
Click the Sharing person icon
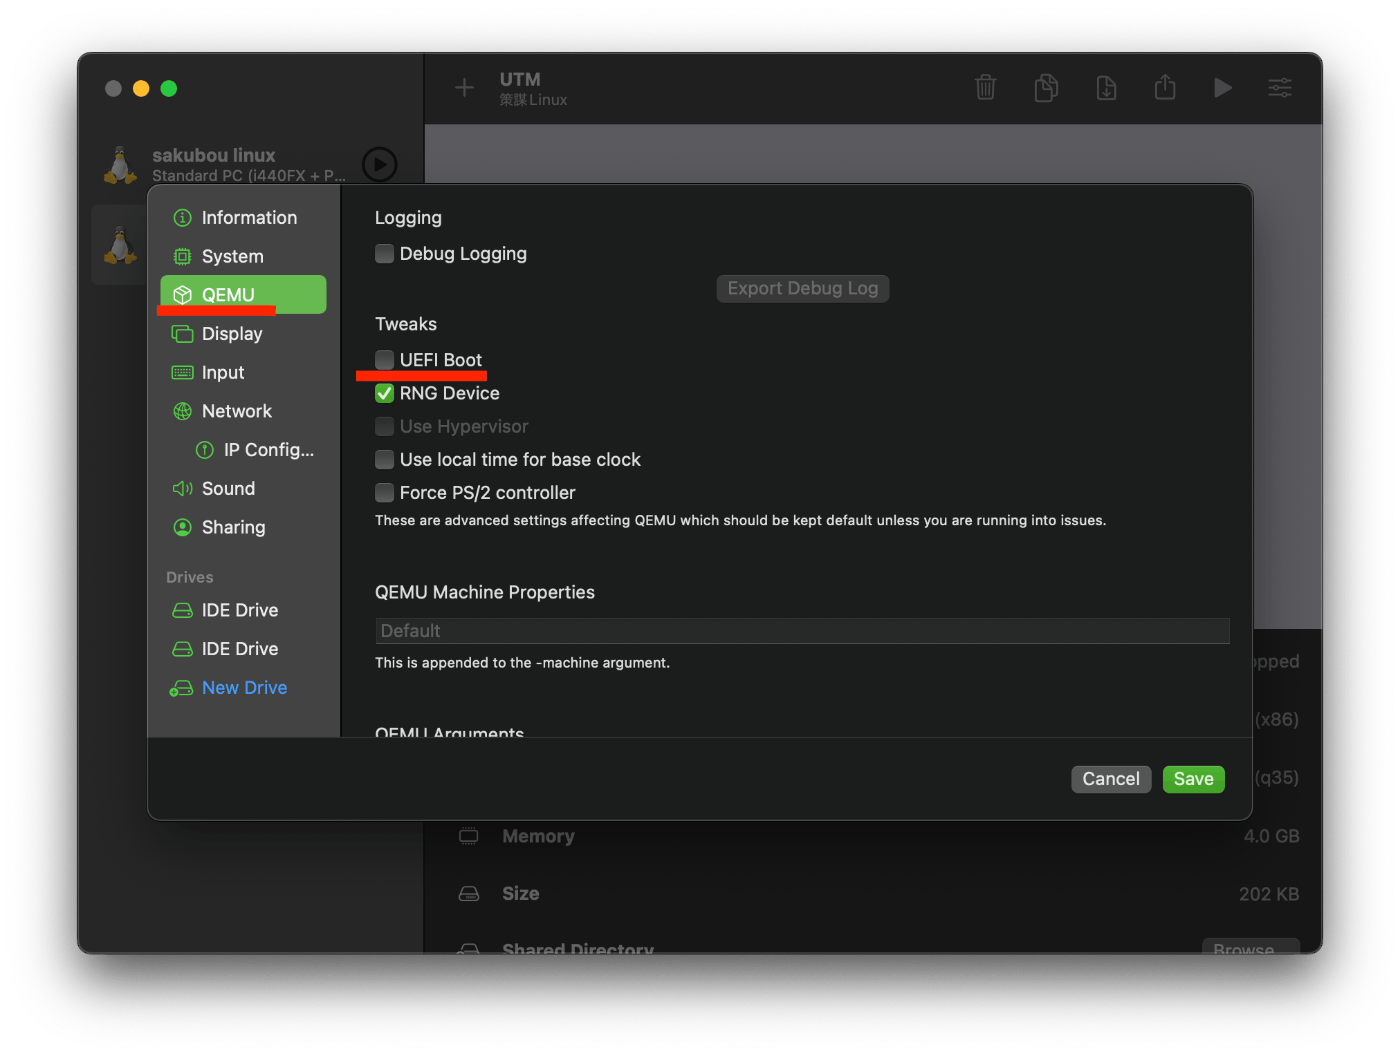182,527
